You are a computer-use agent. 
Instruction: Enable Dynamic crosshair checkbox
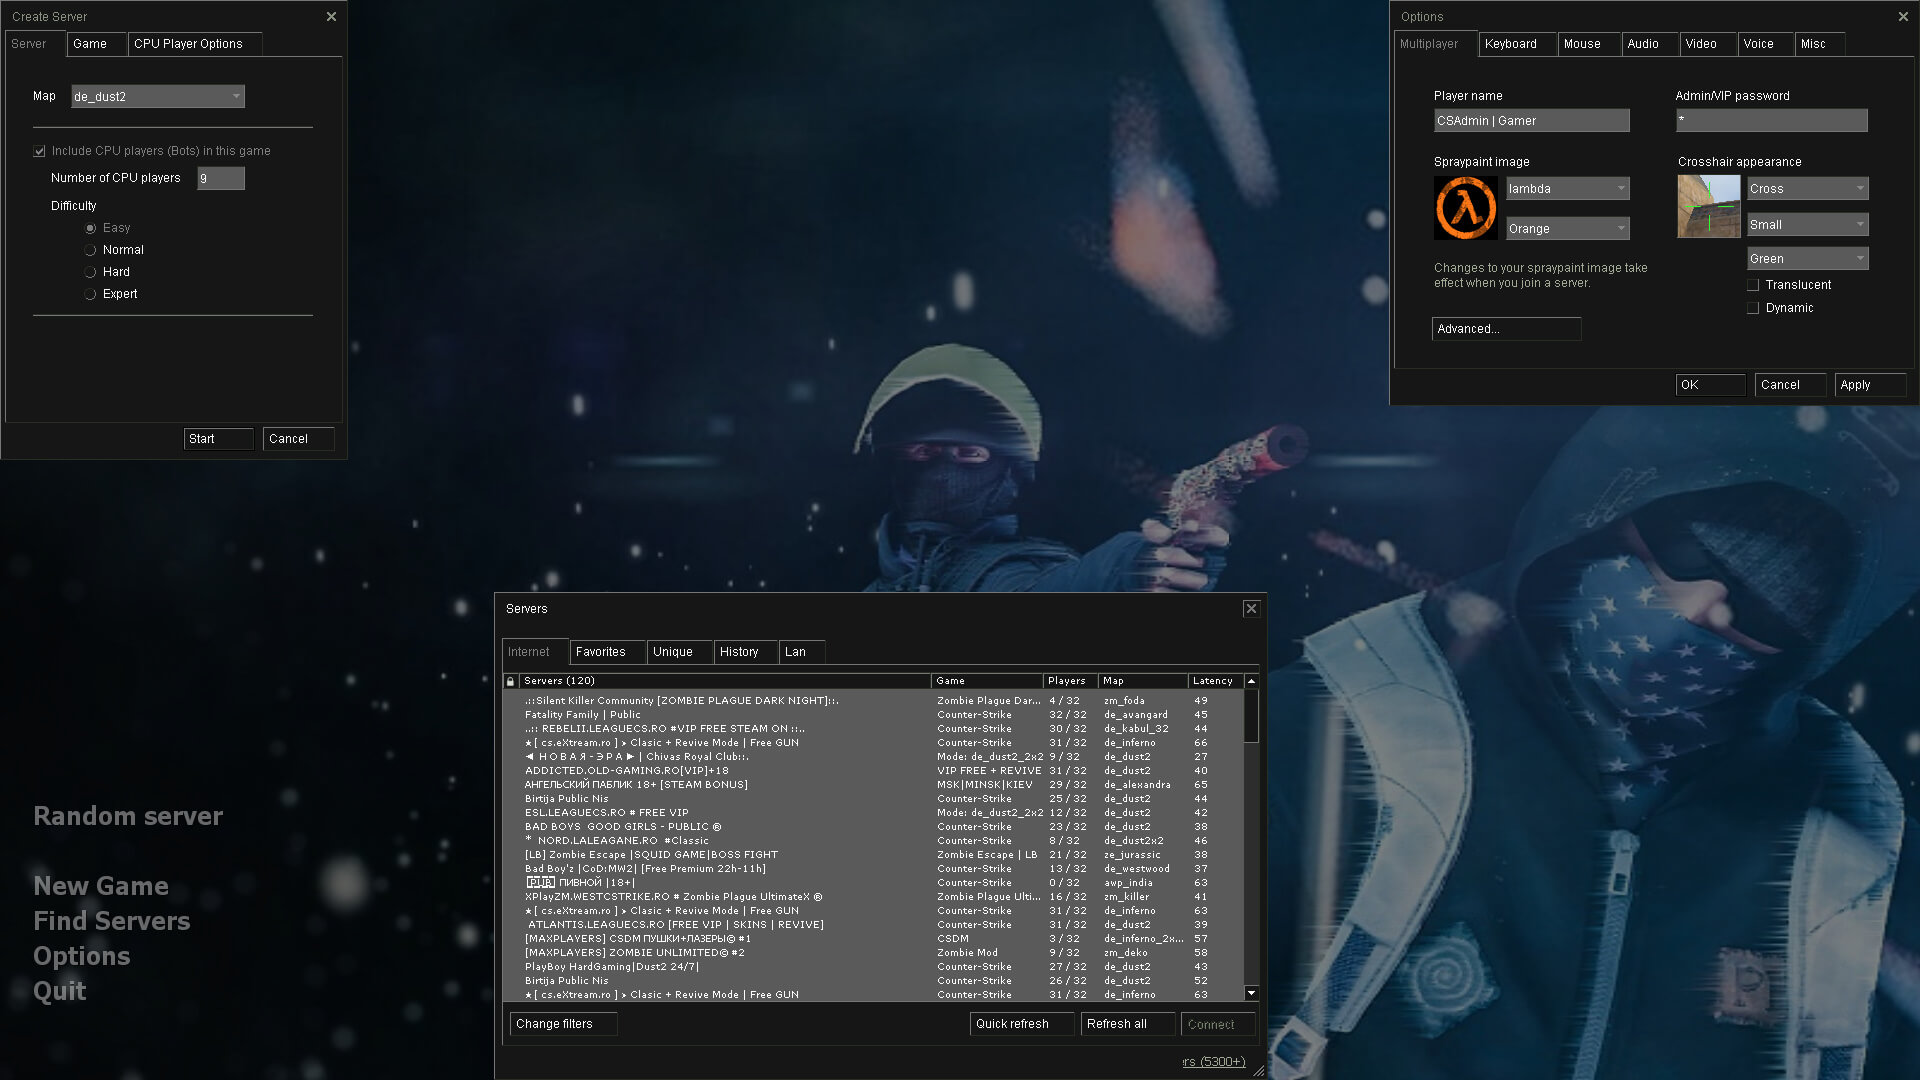[1753, 308]
